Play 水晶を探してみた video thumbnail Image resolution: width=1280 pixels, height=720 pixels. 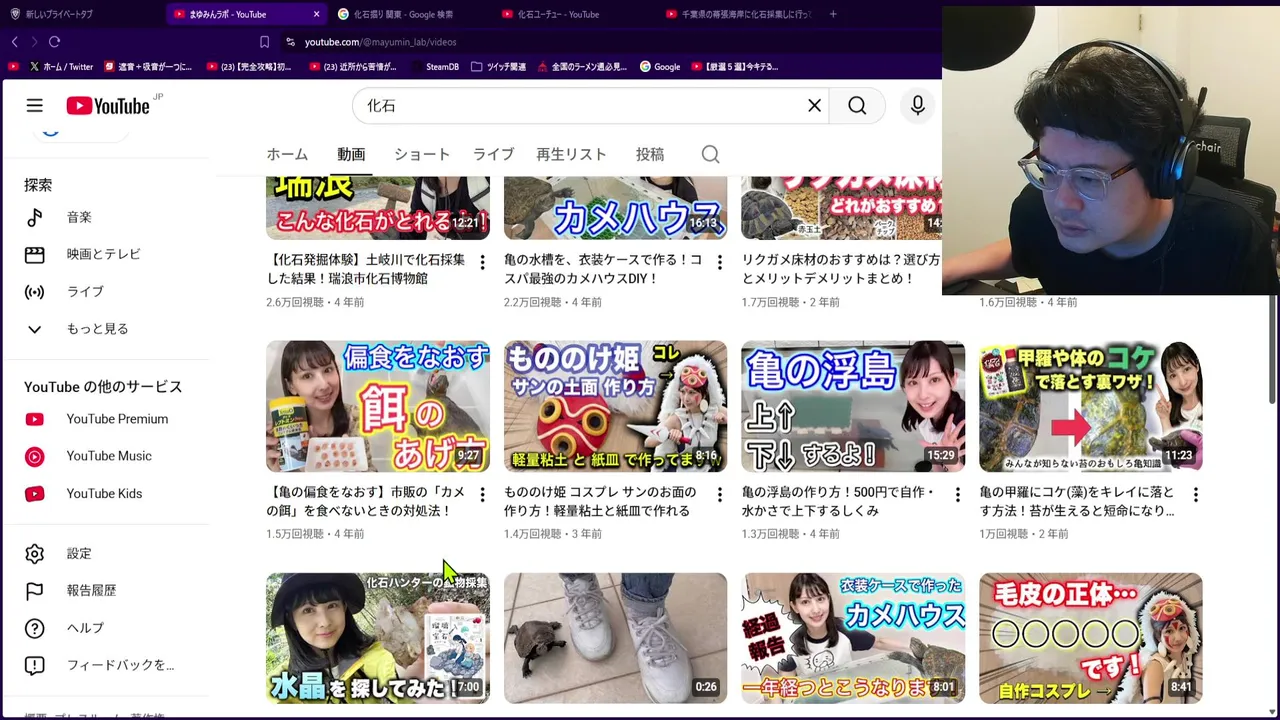[x=378, y=638]
